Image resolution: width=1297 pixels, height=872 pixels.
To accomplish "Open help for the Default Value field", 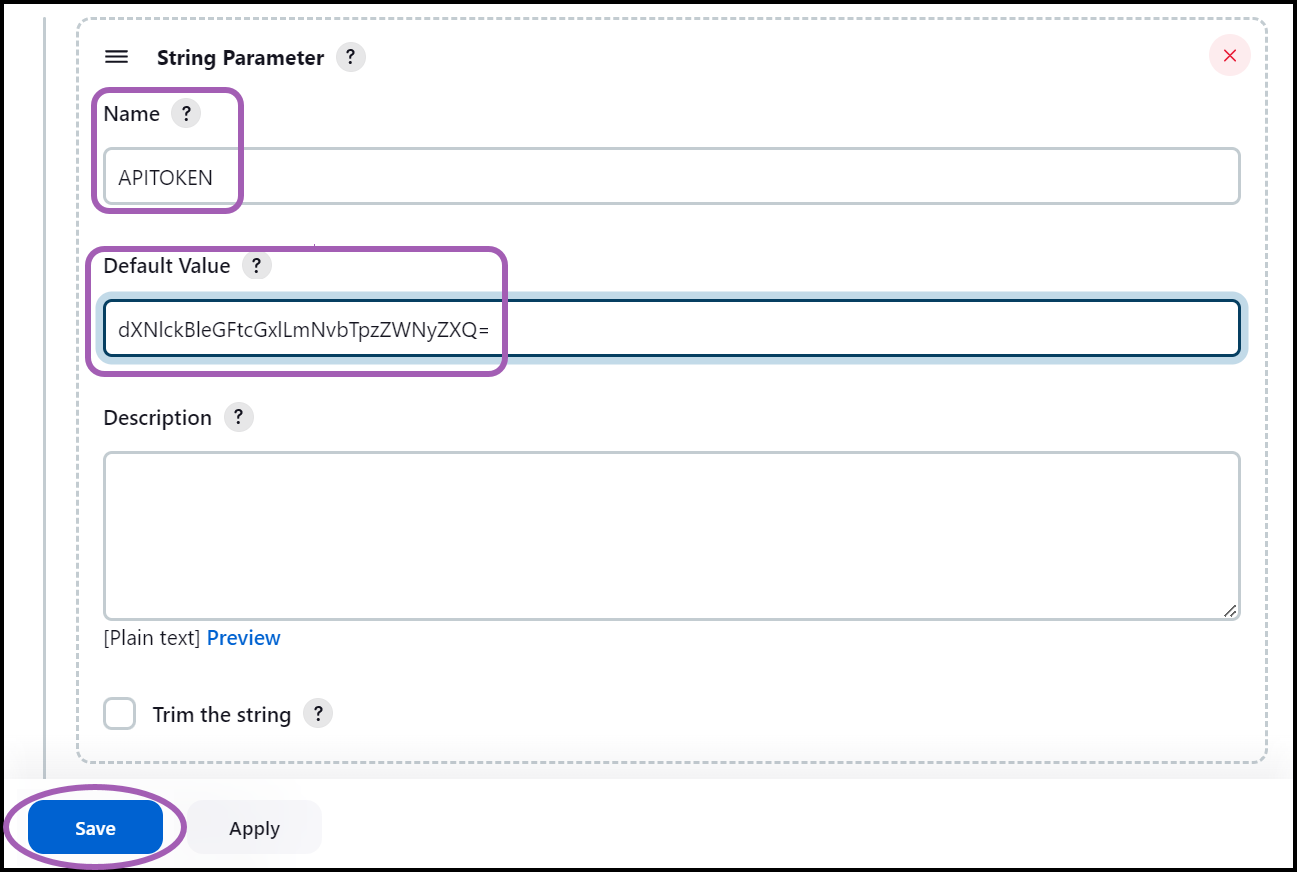I will coord(257,265).
